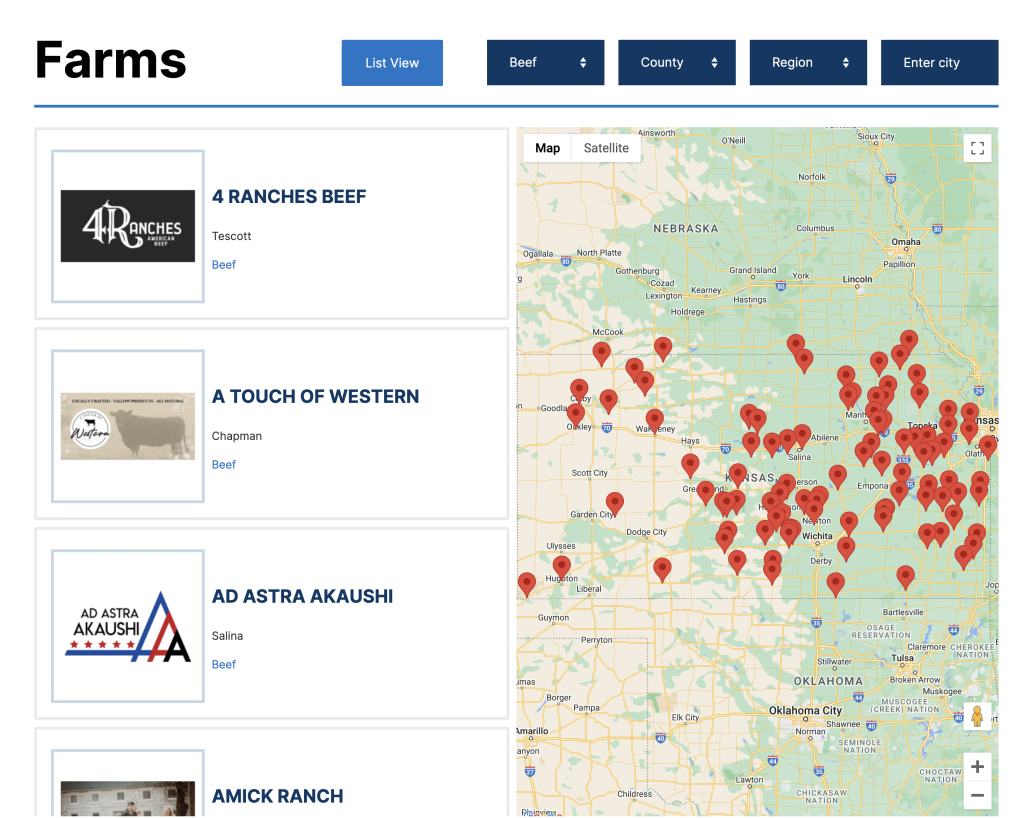
Task: Open the Region filter dropdown
Action: click(808, 62)
